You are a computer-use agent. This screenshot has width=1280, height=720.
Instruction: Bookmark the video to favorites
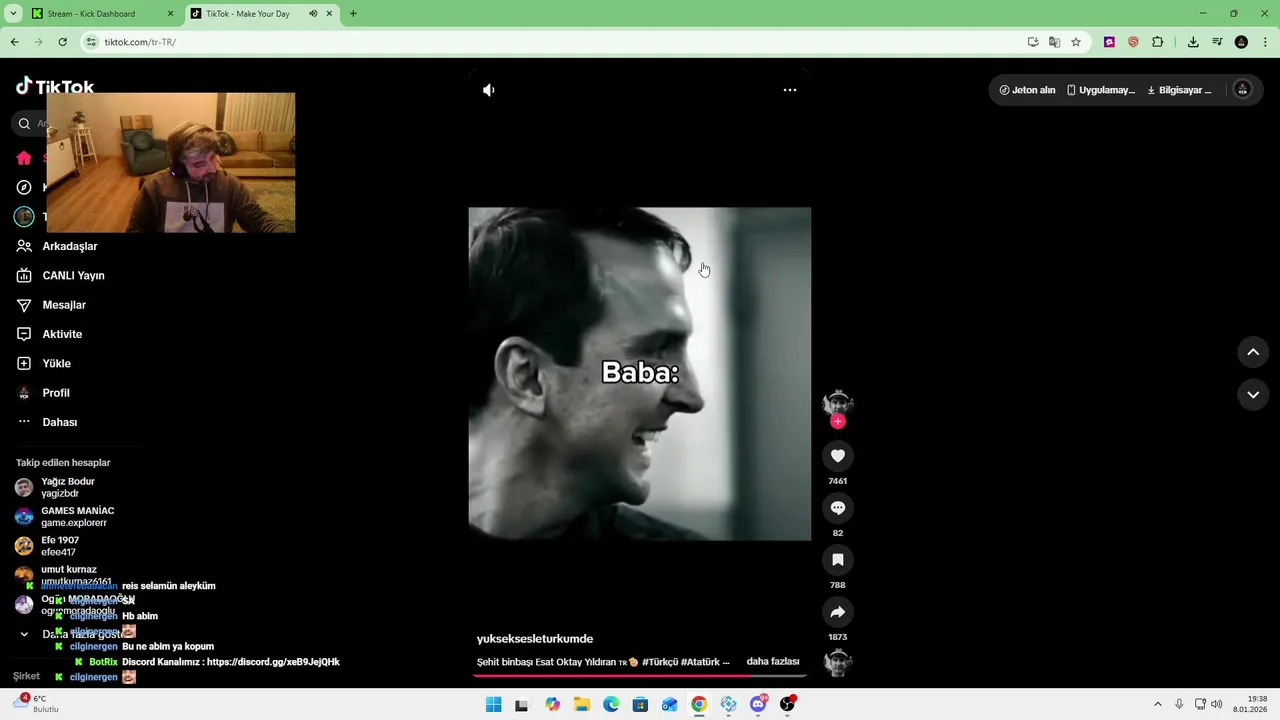[838, 560]
